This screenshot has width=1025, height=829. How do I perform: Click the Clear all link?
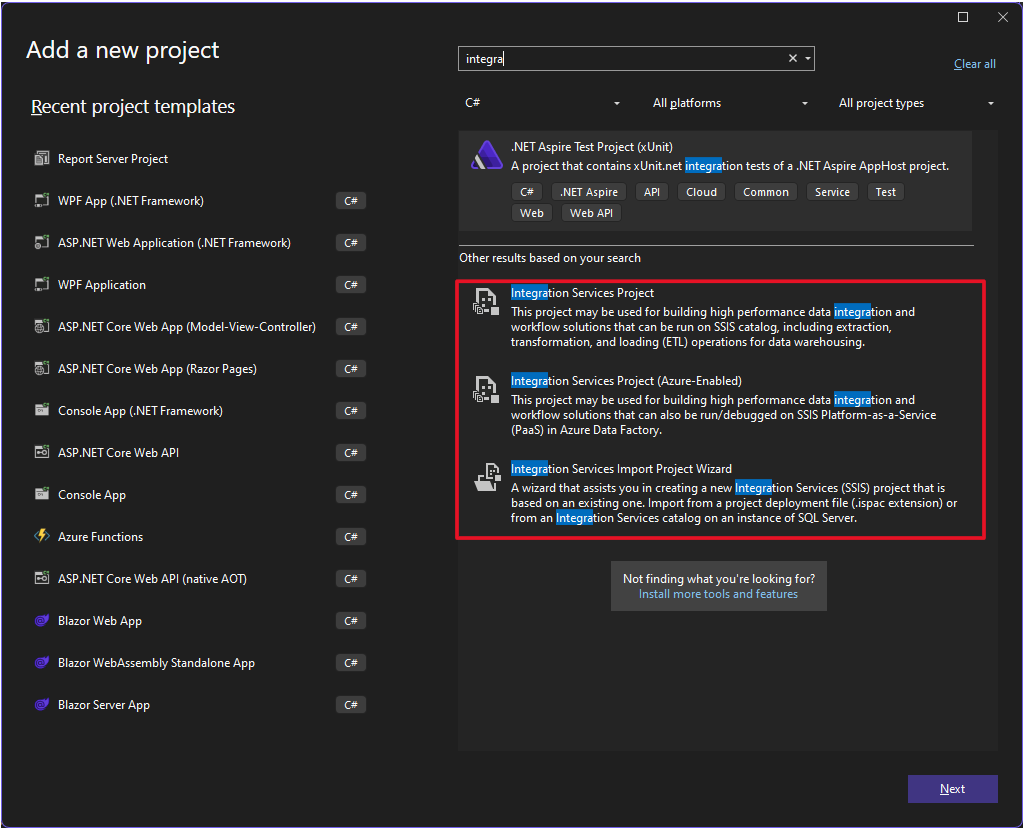pos(974,64)
